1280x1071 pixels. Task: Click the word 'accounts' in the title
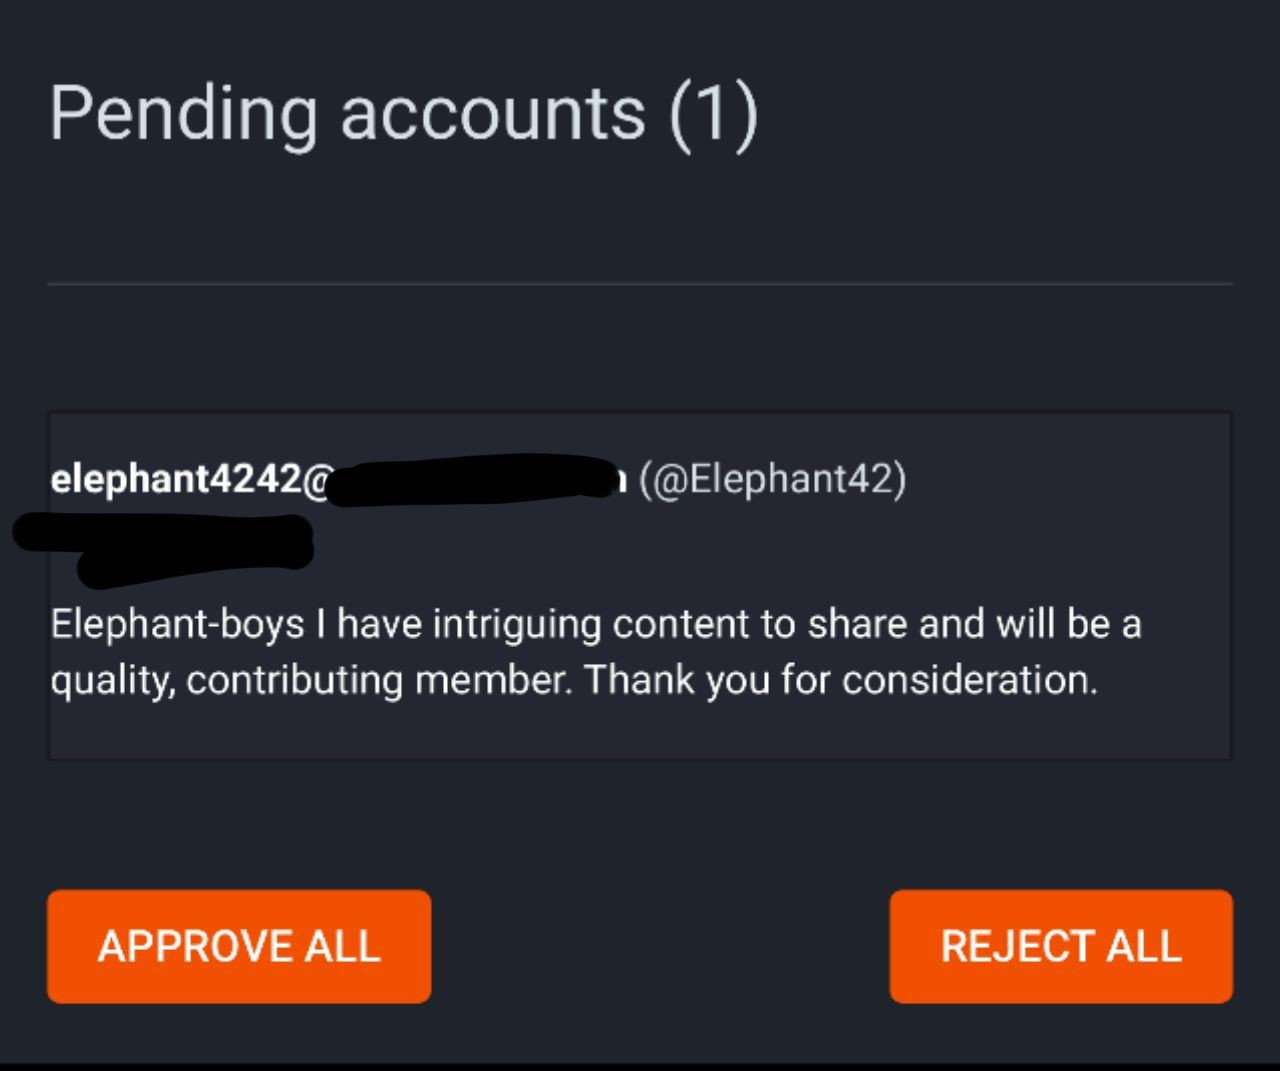(493, 113)
